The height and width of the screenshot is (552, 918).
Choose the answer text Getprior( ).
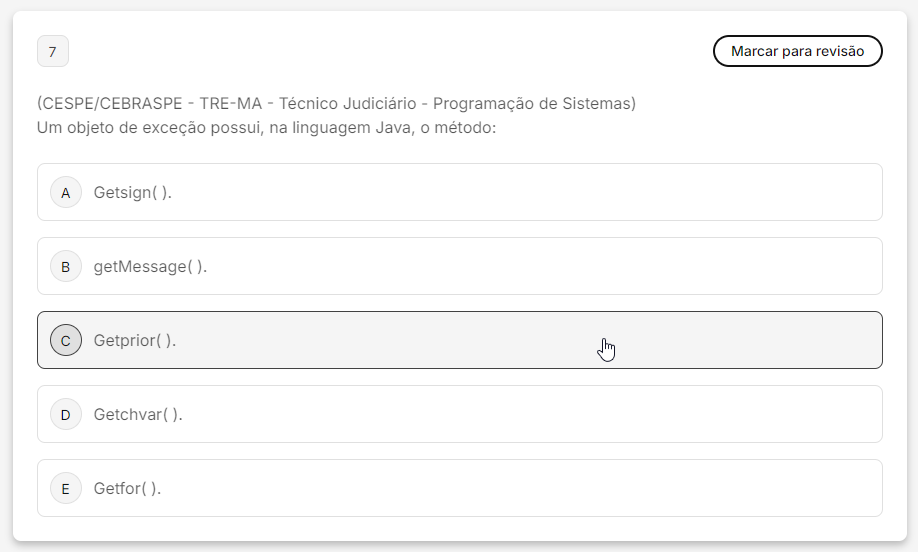click(x=135, y=340)
